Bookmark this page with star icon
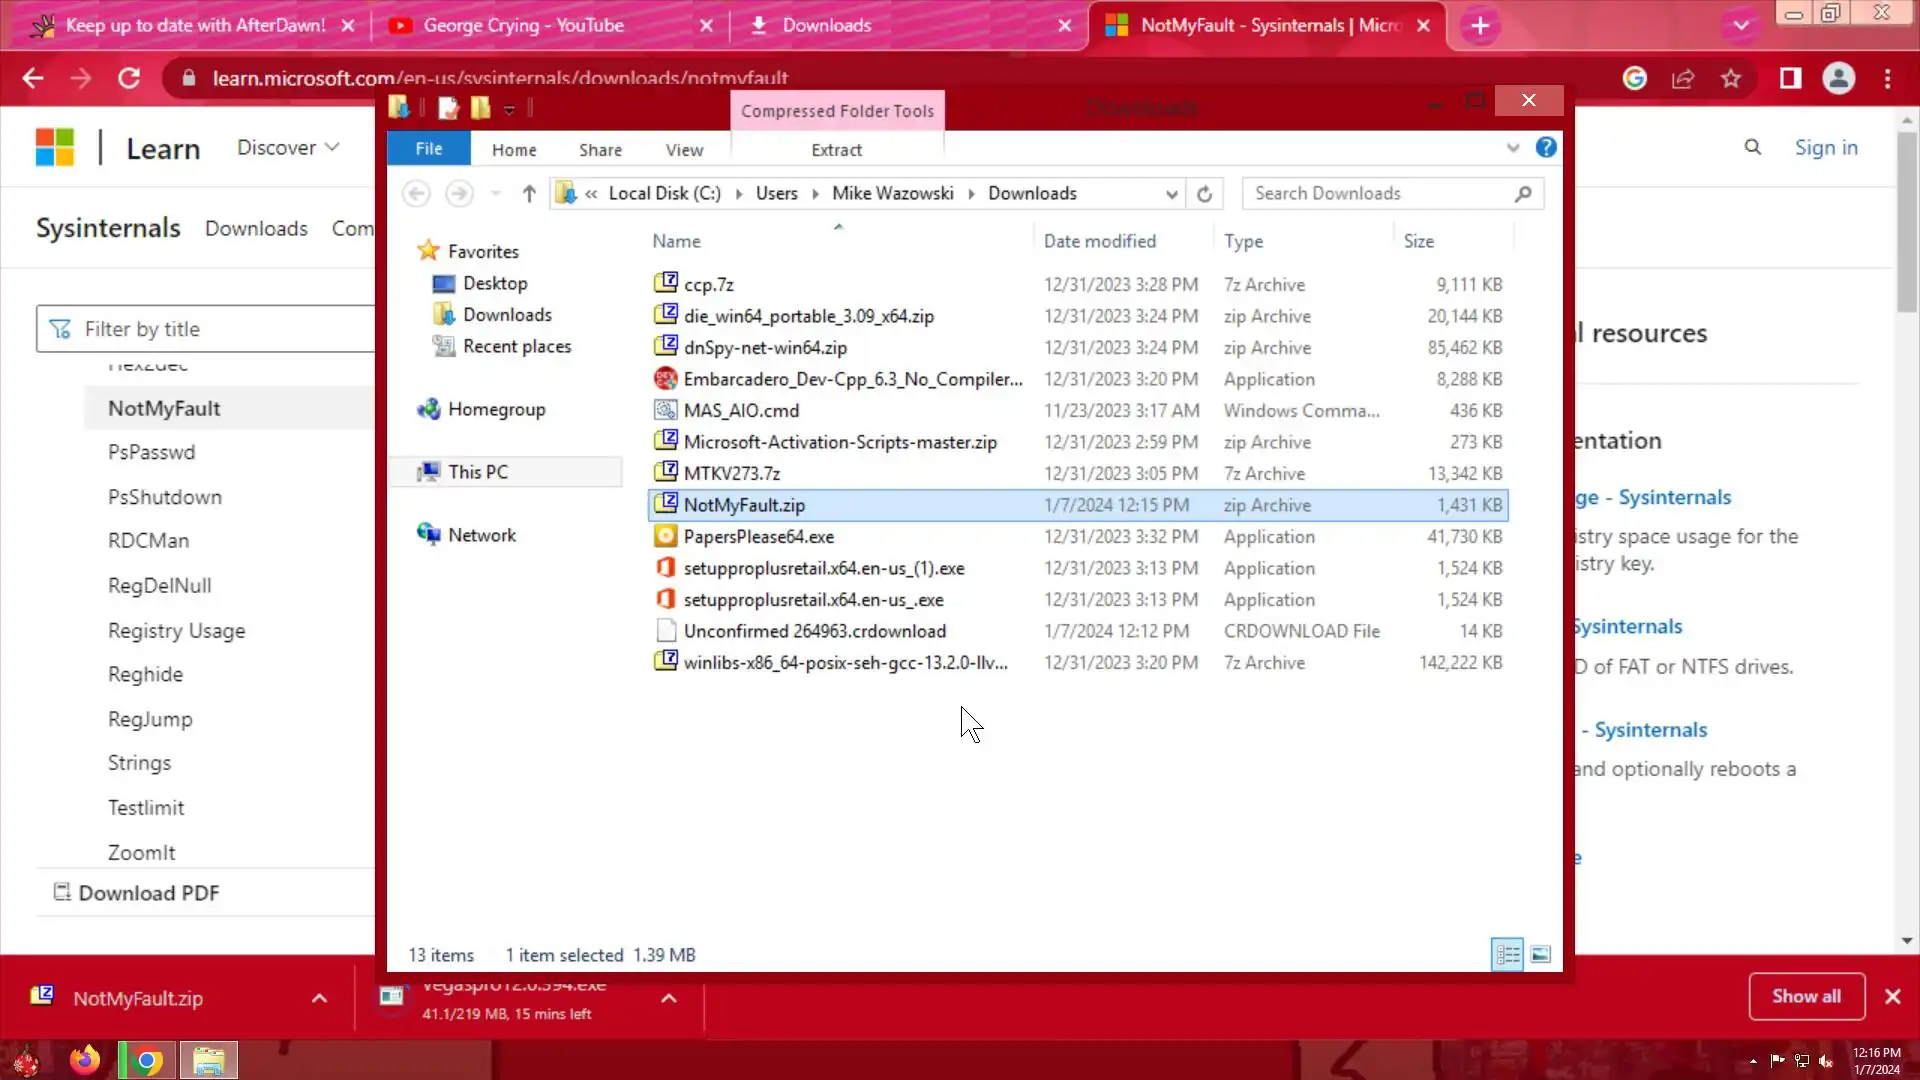The image size is (1920, 1080). point(1731,79)
